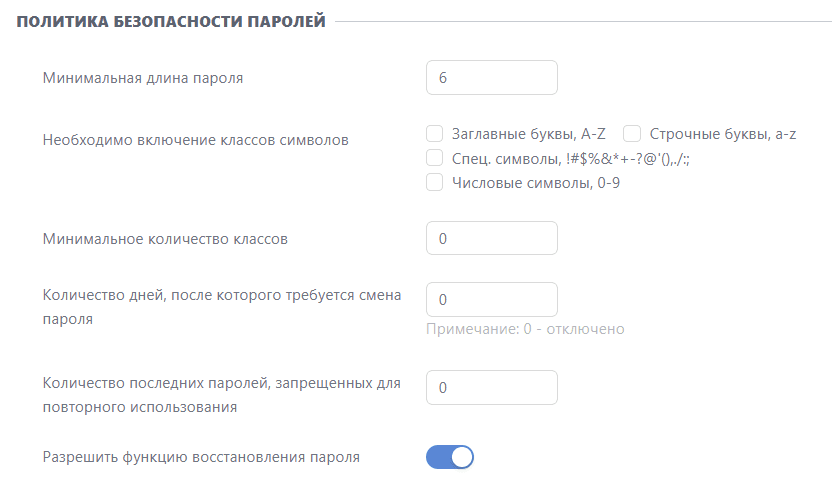Select the 'Числовые символы, 0-9' checkbox box
The height and width of the screenshot is (497, 832).
pos(434,182)
